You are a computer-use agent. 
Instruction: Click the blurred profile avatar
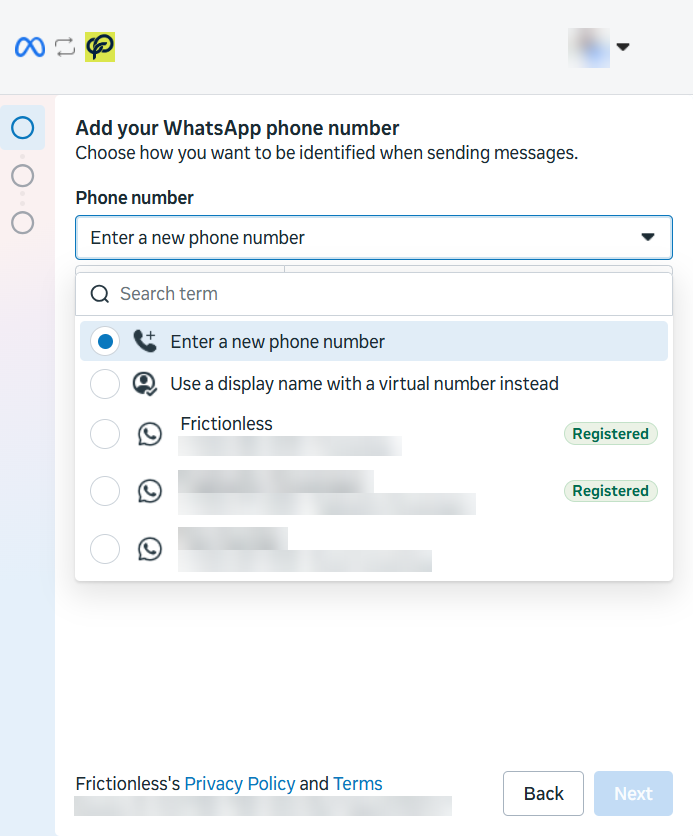tap(589, 47)
